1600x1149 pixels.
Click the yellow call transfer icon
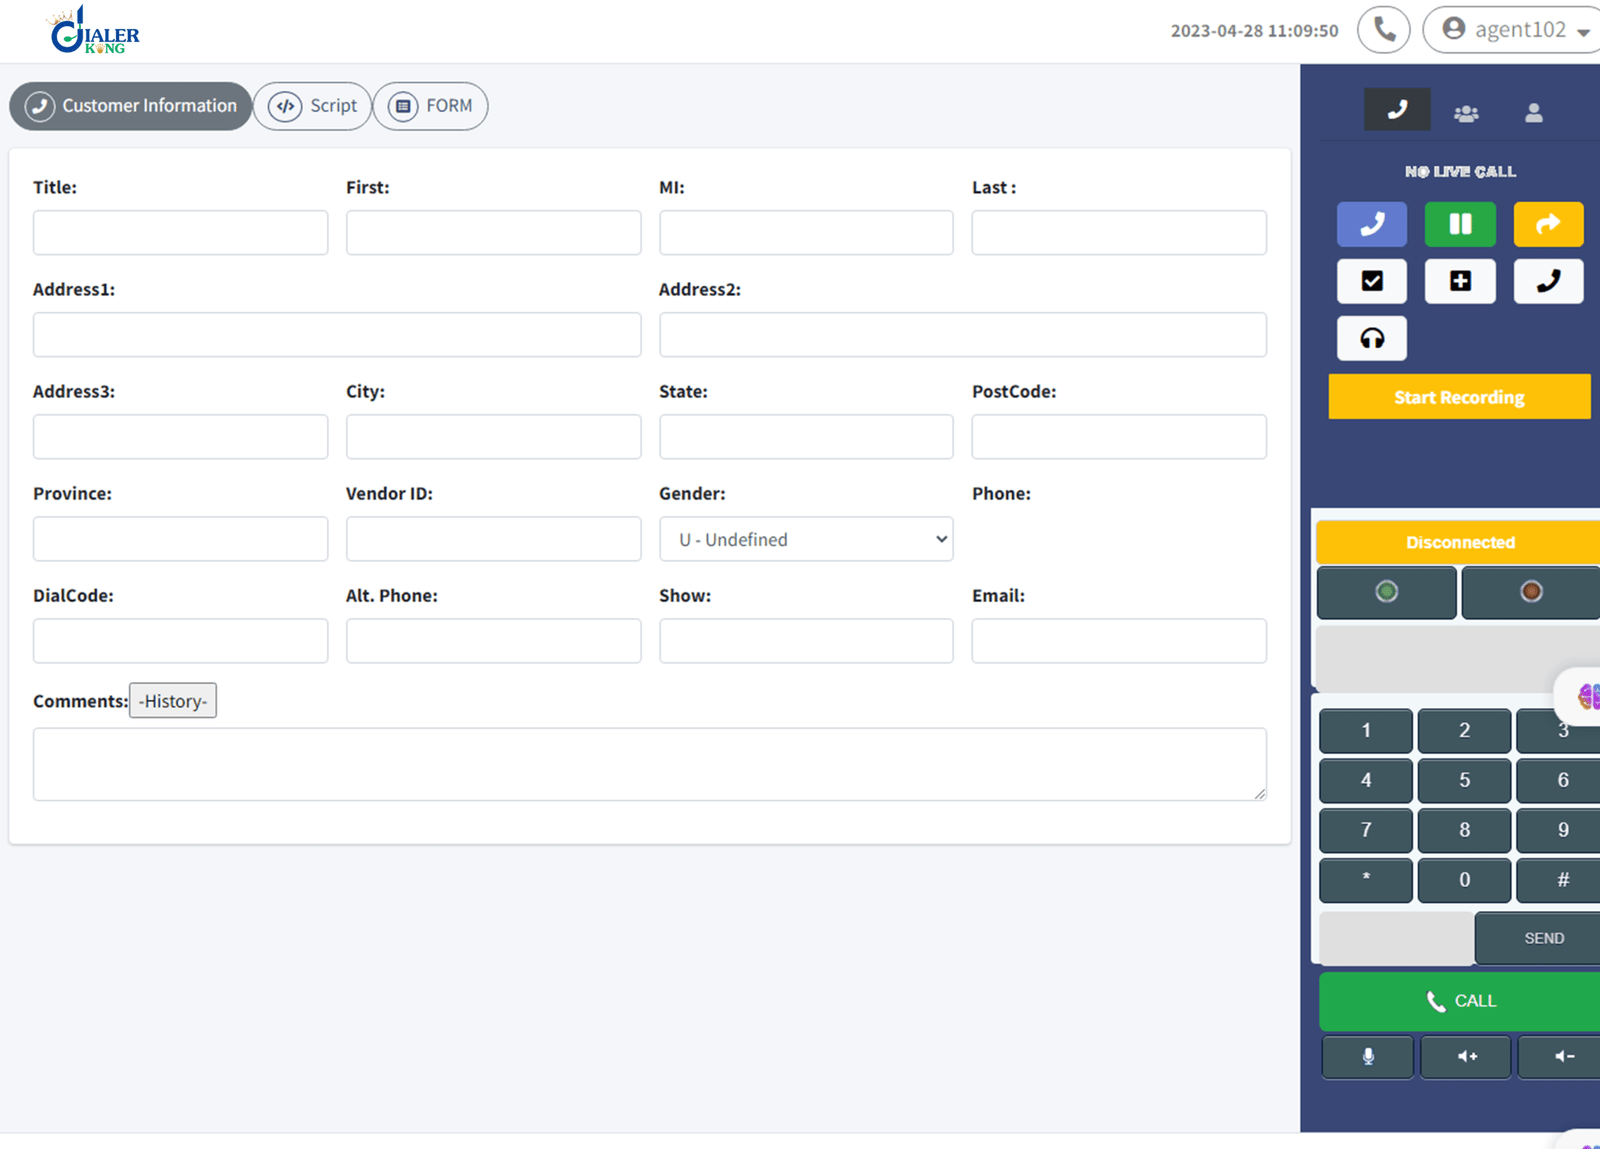click(x=1548, y=224)
